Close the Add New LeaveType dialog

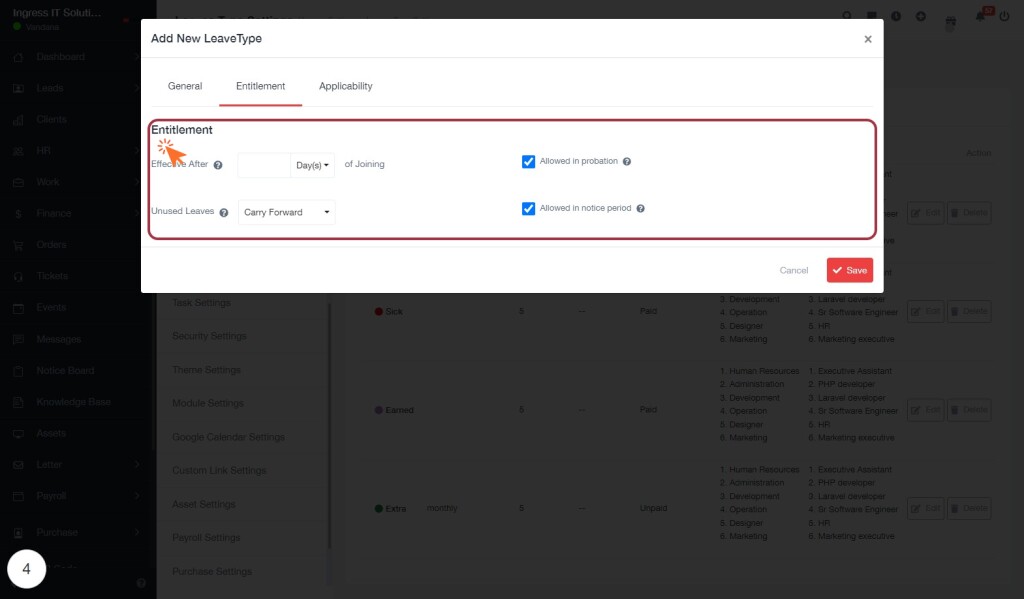tap(867, 39)
